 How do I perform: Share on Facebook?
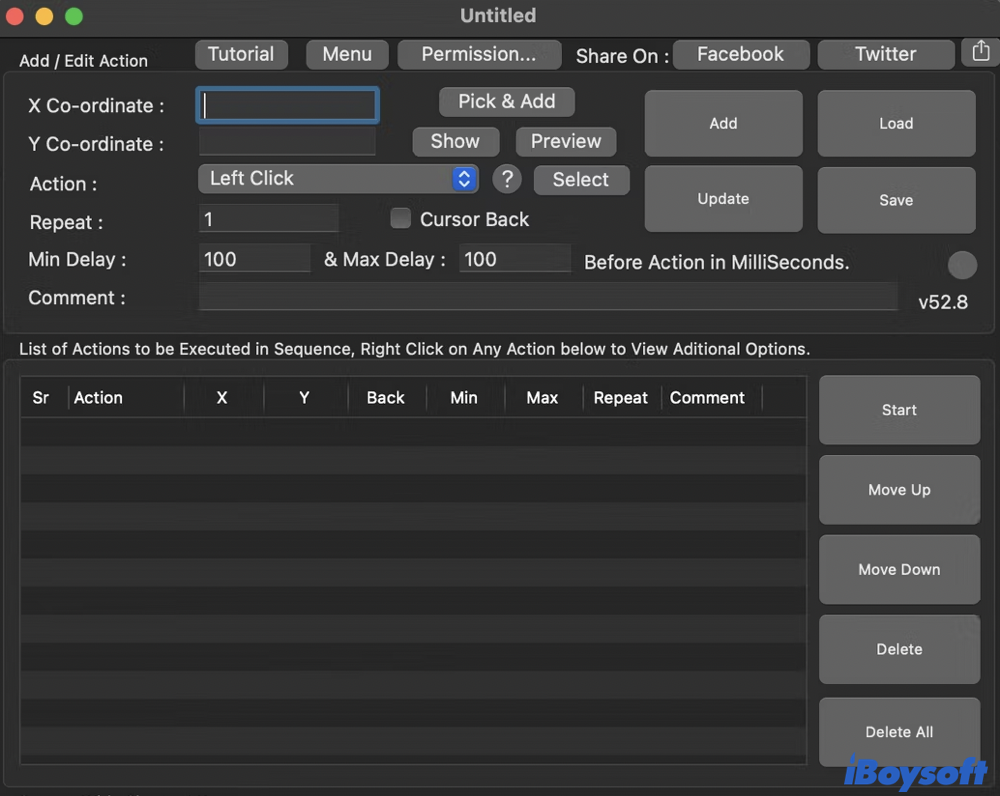point(740,54)
